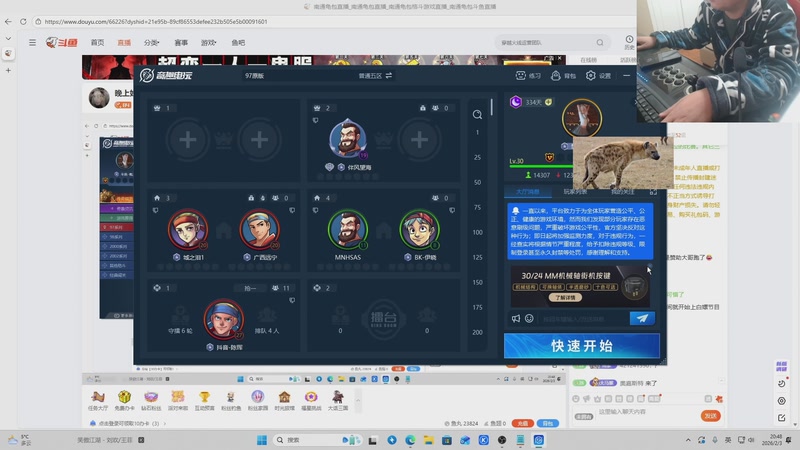Expand 游戏 dropdown in Douyu navigation
The height and width of the screenshot is (450, 800).
(208, 43)
